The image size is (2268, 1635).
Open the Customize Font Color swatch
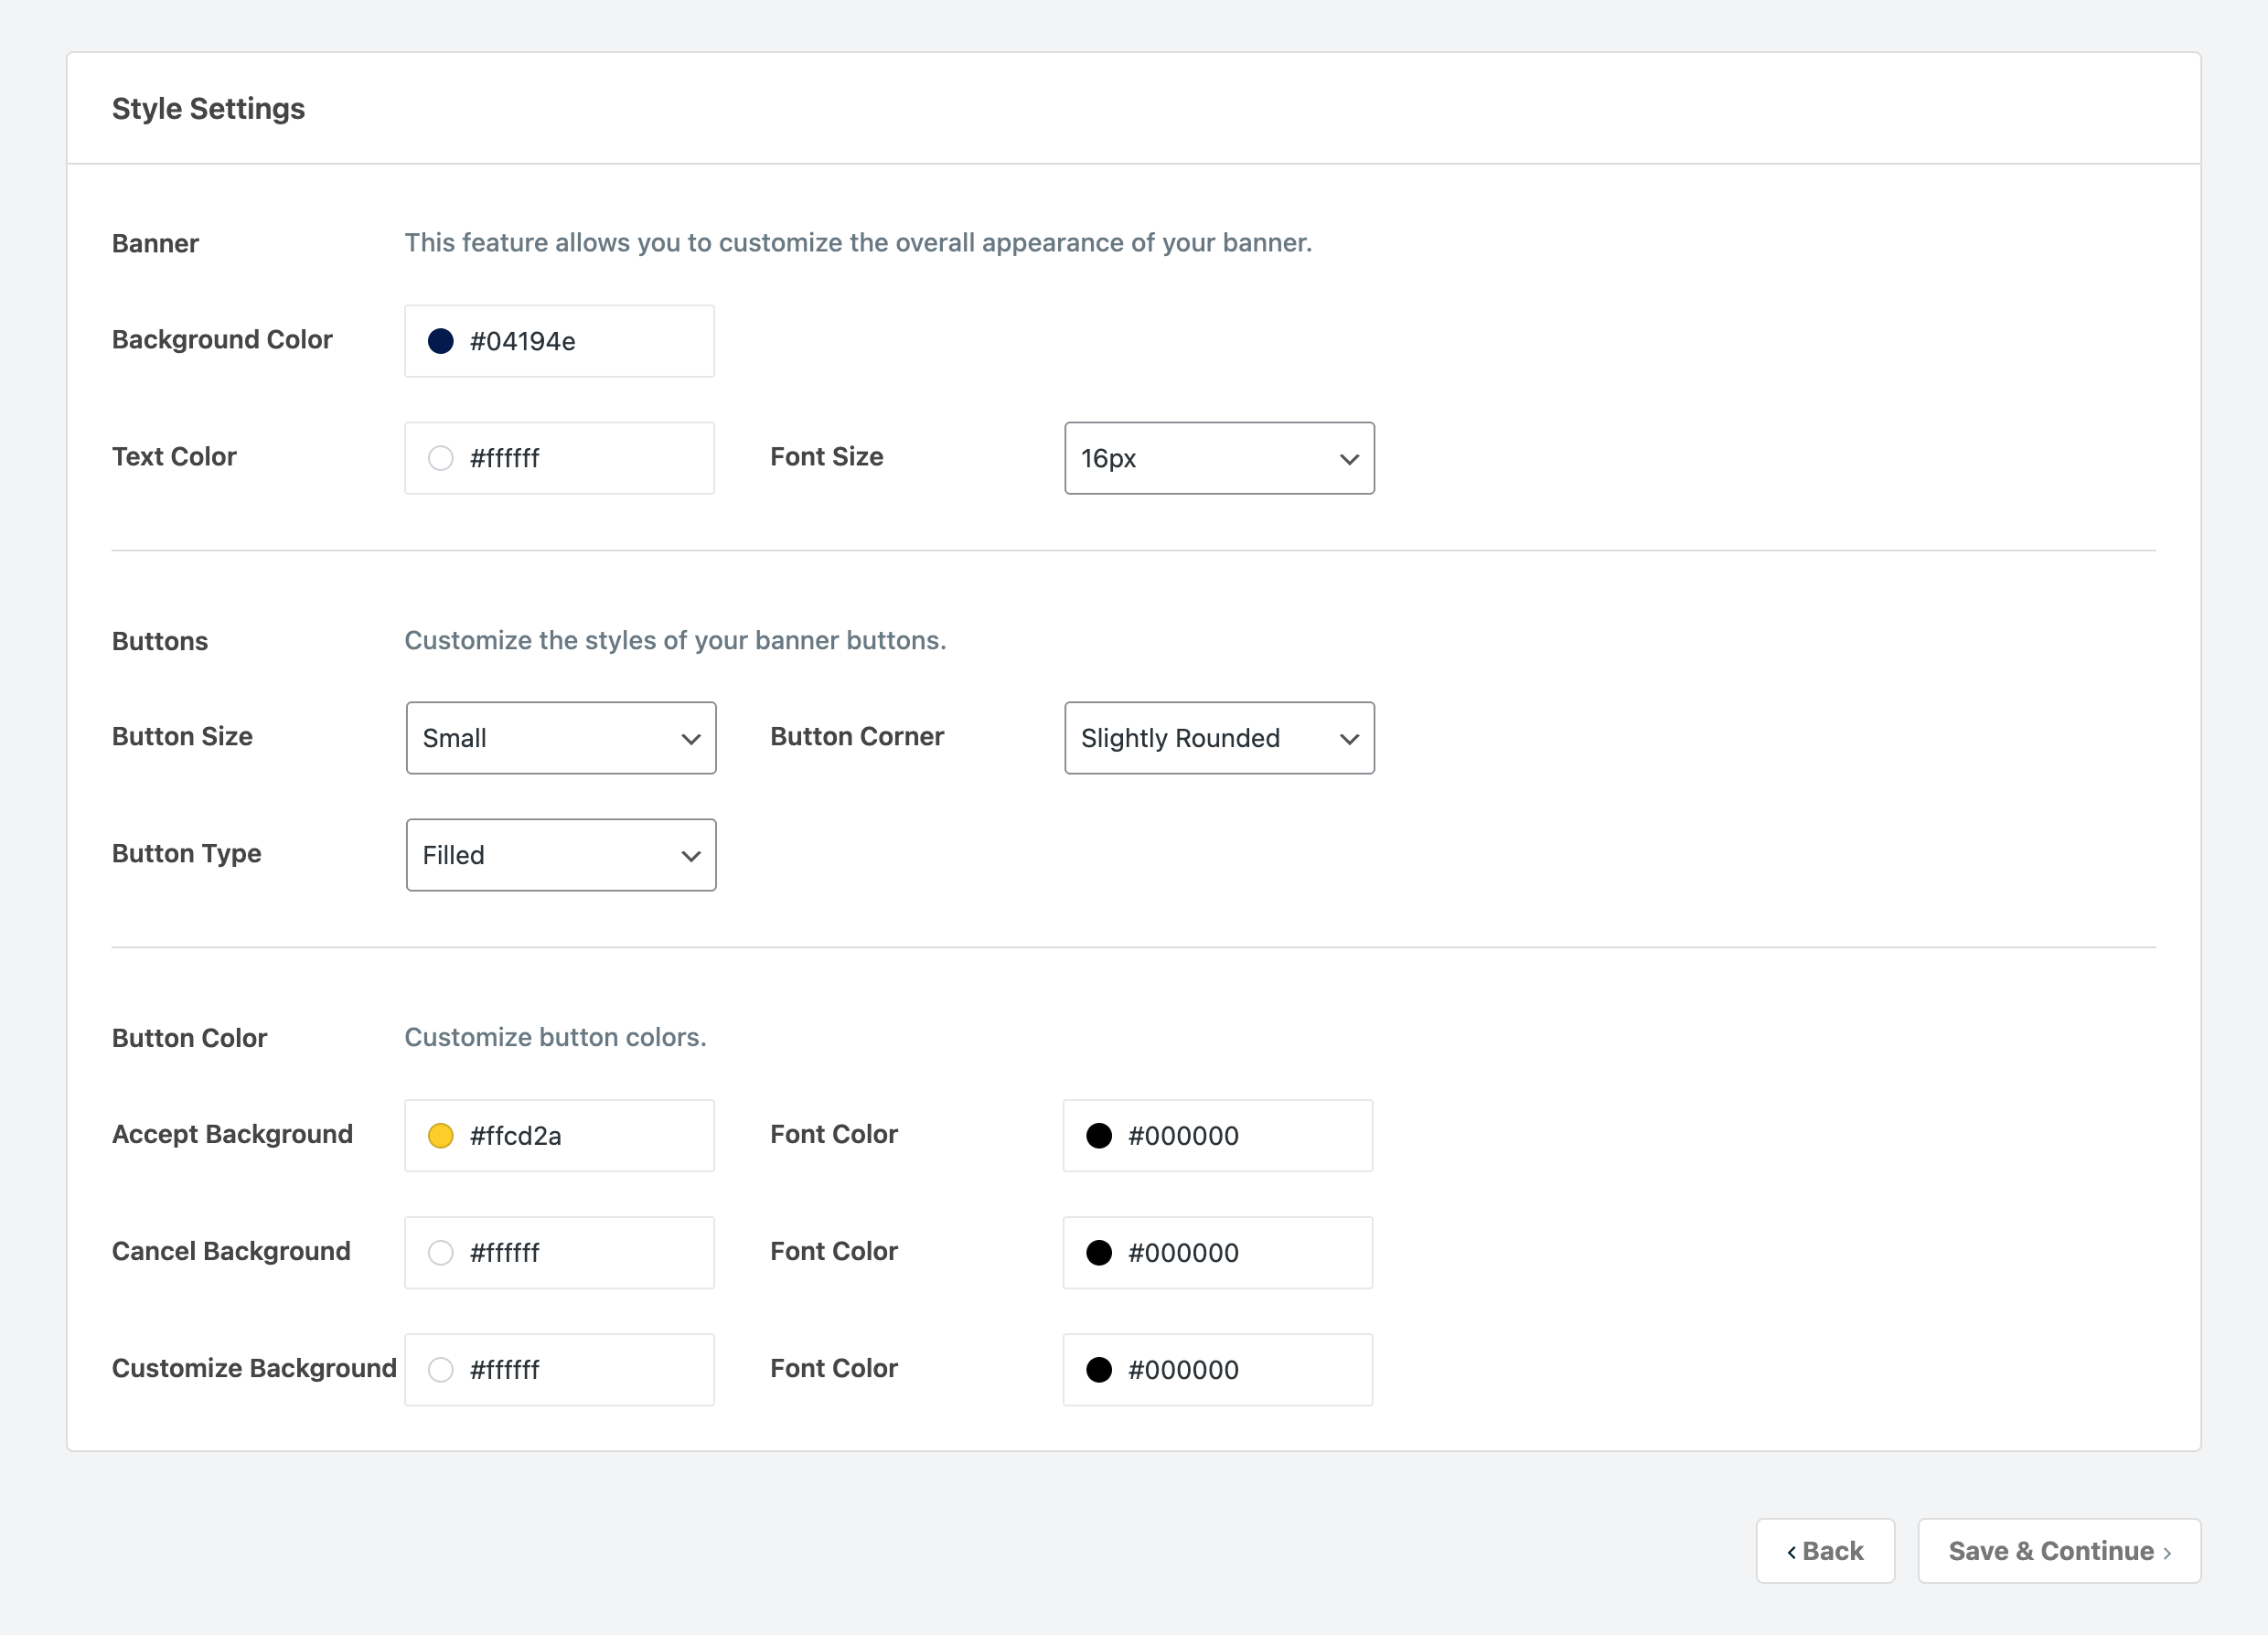click(x=1098, y=1369)
